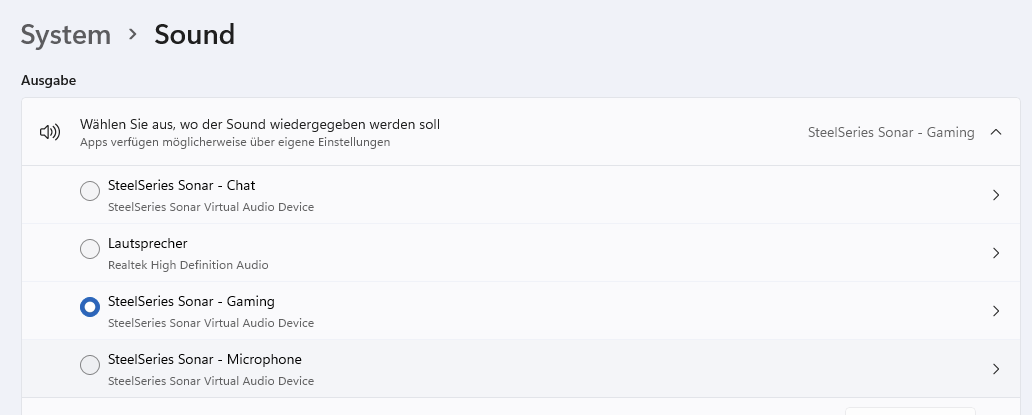Select SteelSeries Sonar - Microphone radio button
Image resolution: width=1032 pixels, height=415 pixels.
[x=90, y=366]
